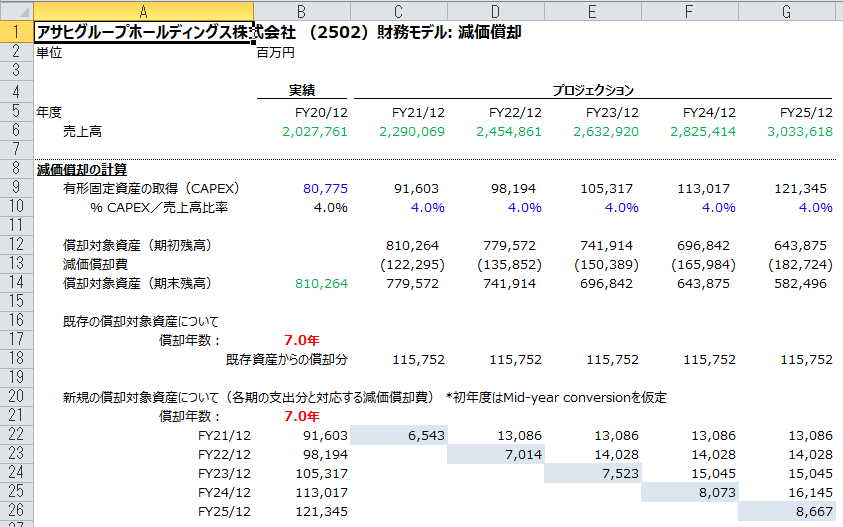This screenshot has width=843, height=527.
Task: Click the 16,145 value in row 25
Action: pyautogui.click(x=810, y=493)
